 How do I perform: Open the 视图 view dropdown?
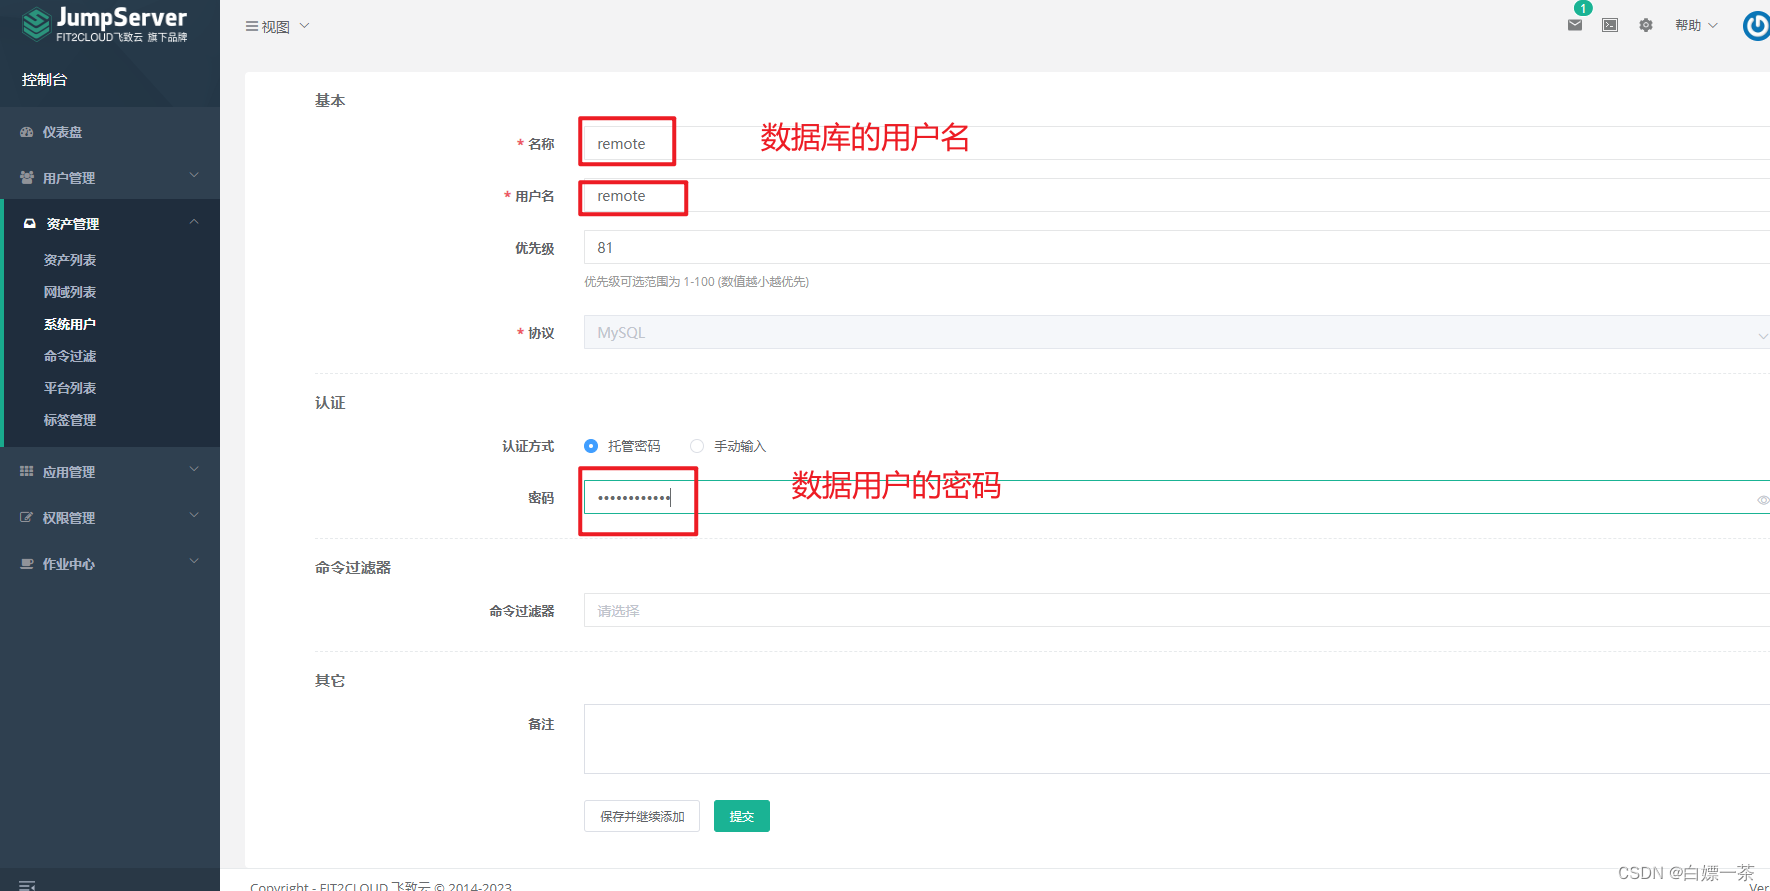click(x=278, y=26)
